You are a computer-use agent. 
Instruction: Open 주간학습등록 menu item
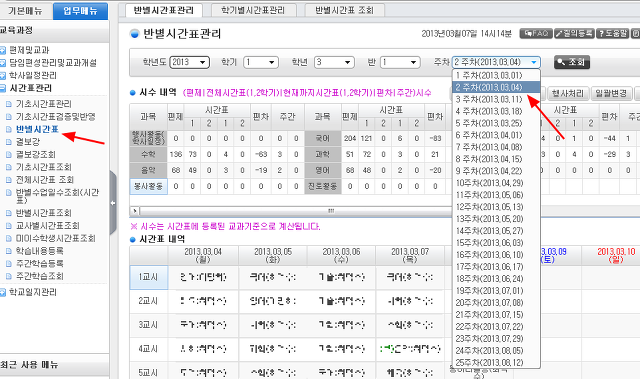coord(40,264)
